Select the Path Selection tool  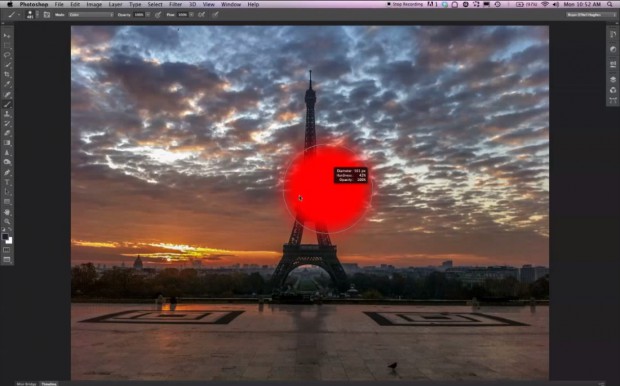coord(7,192)
